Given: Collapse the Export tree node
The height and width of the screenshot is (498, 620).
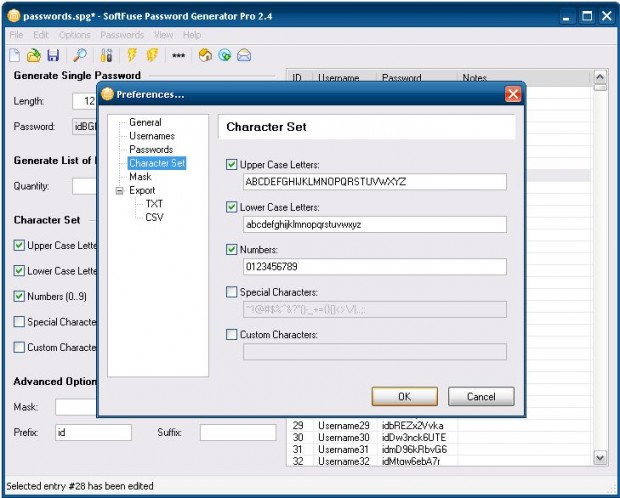Looking at the screenshot, I should coord(119,191).
